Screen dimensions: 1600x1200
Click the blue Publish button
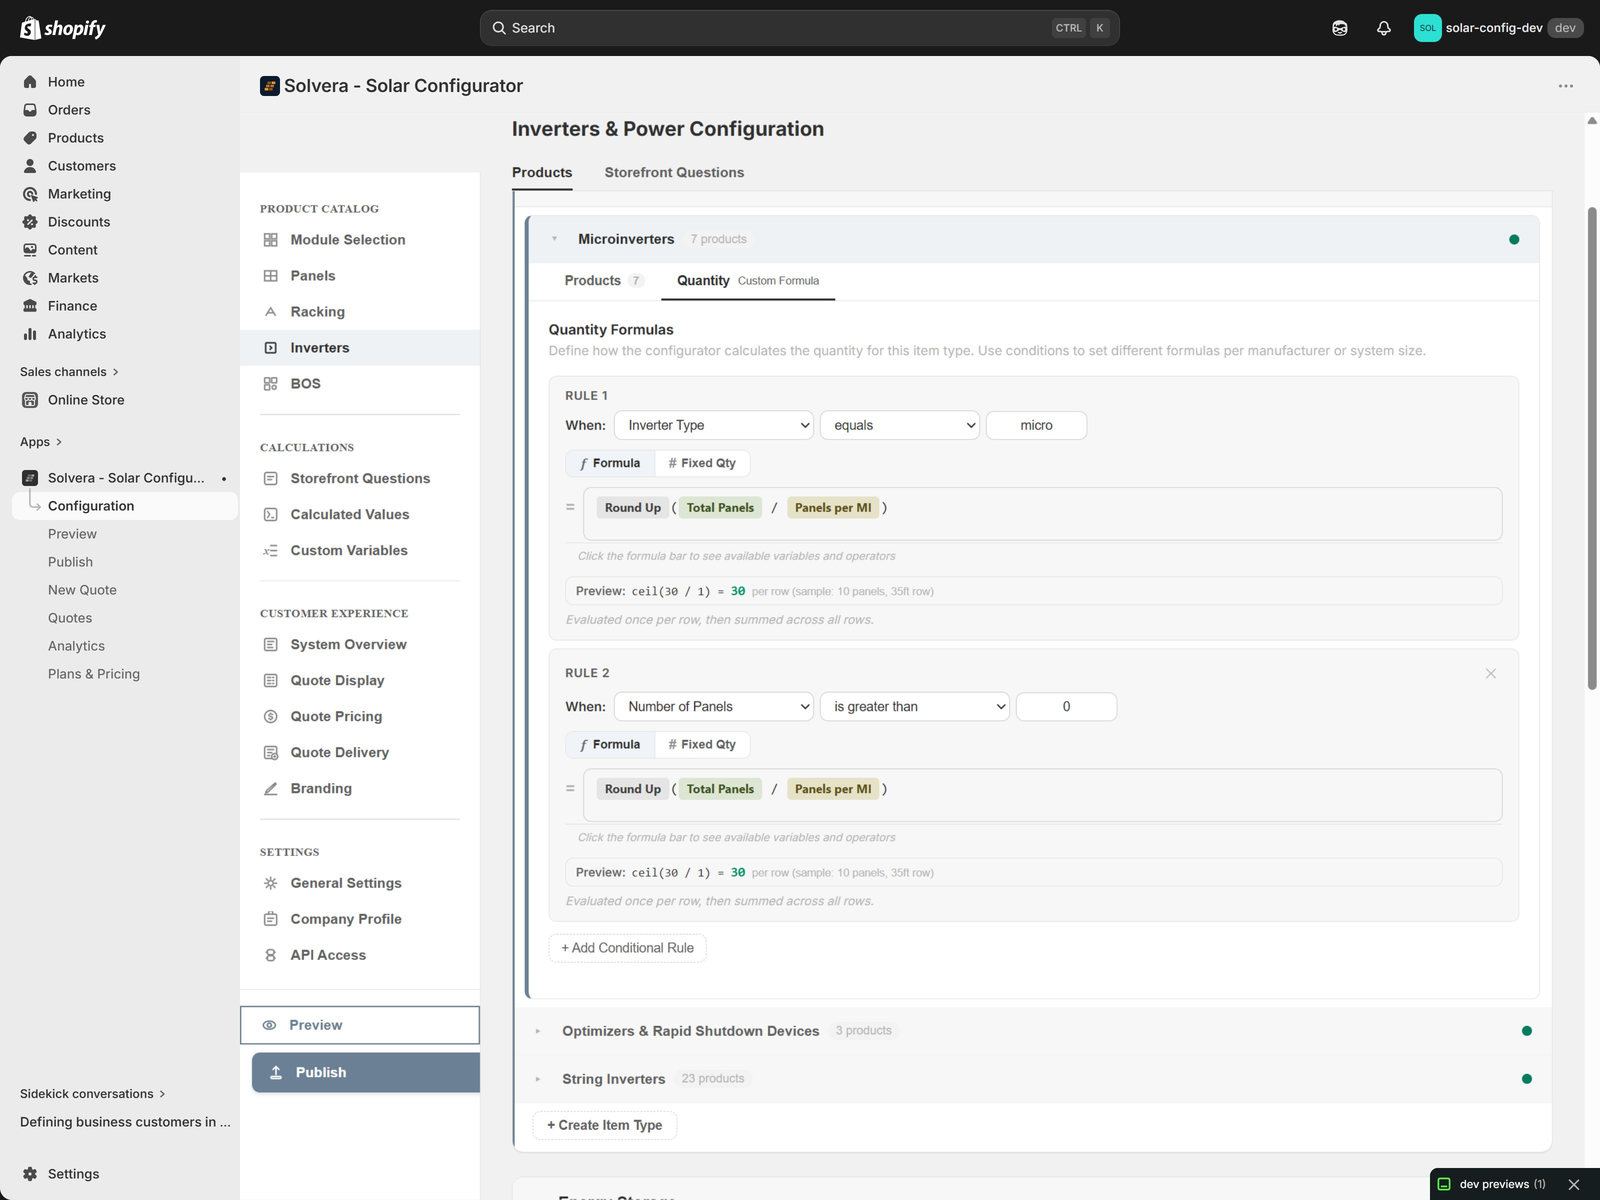tap(366, 1072)
